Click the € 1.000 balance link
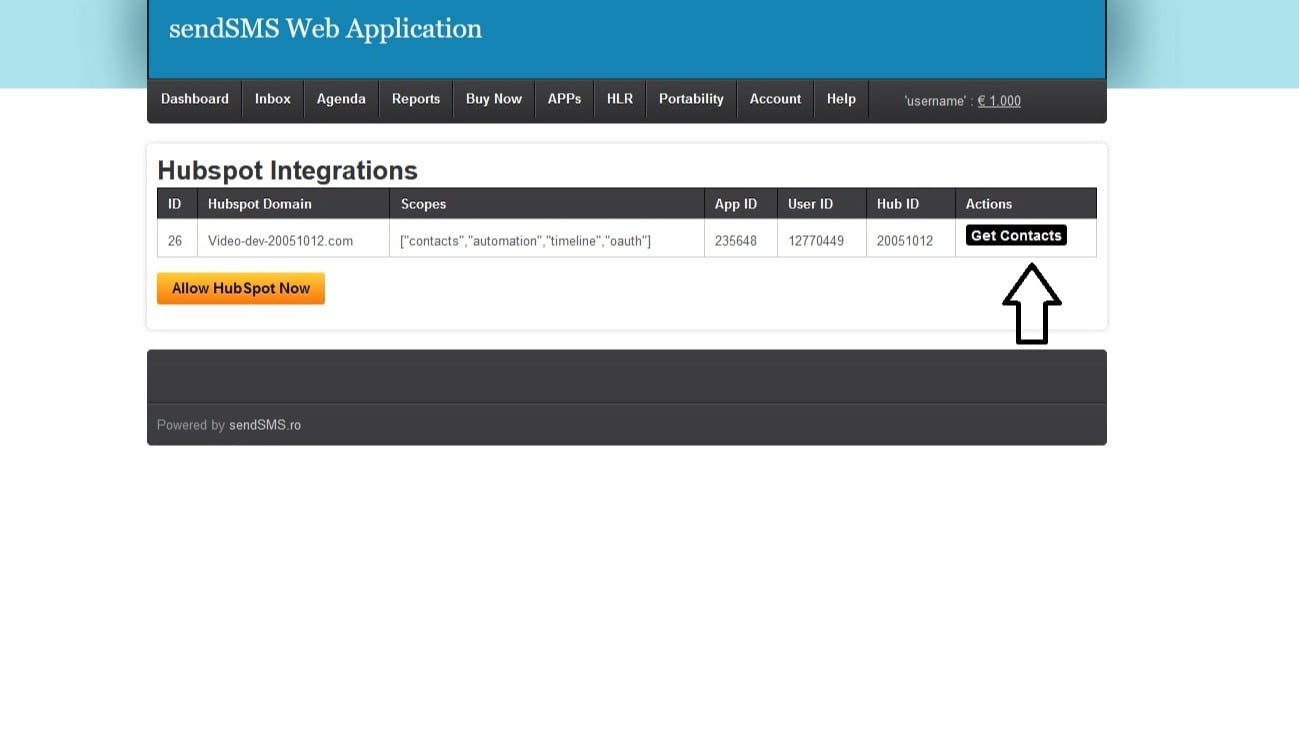Screen dimensions: 1299x731 [x=999, y=101]
